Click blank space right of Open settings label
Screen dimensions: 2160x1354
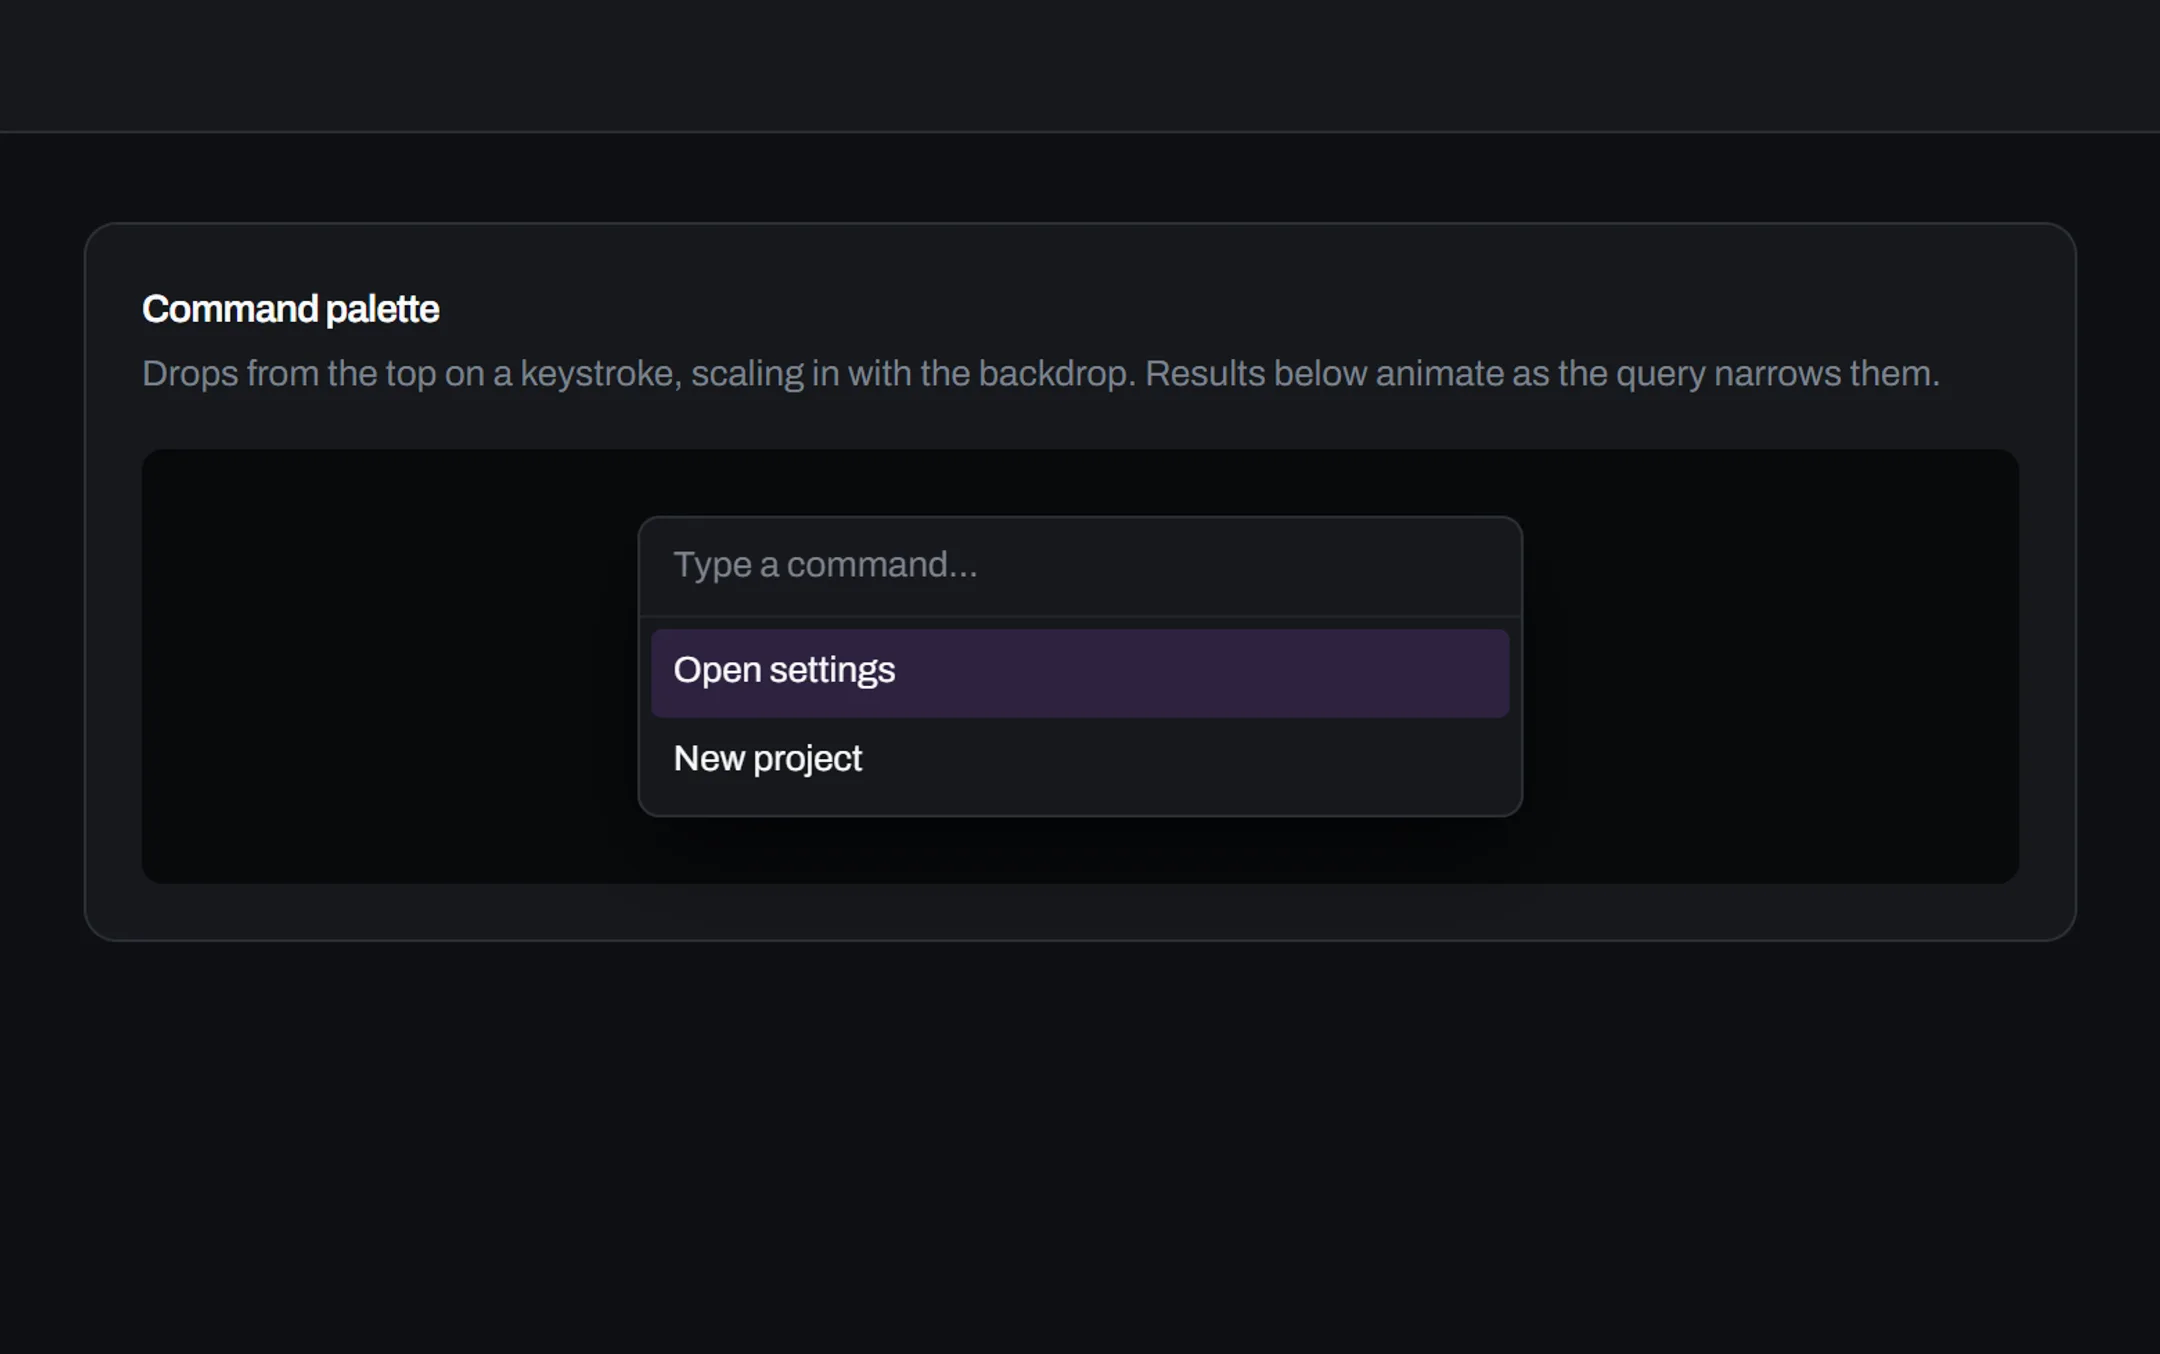tap(1200, 673)
